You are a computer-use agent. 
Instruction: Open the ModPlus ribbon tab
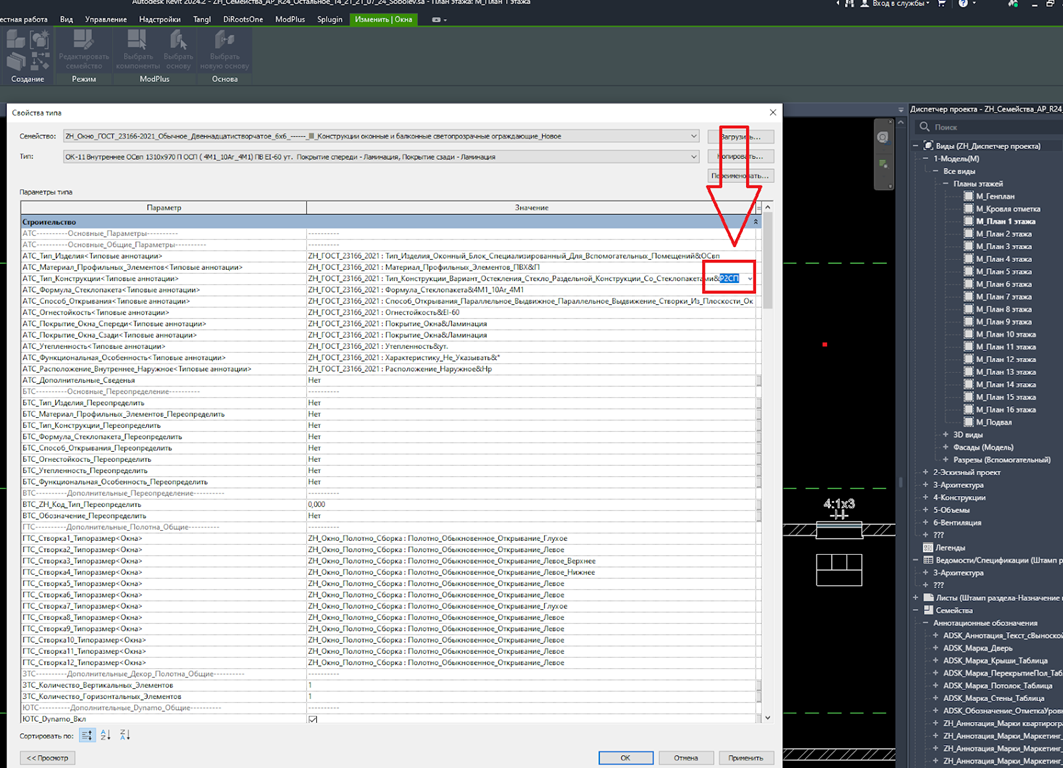point(290,20)
